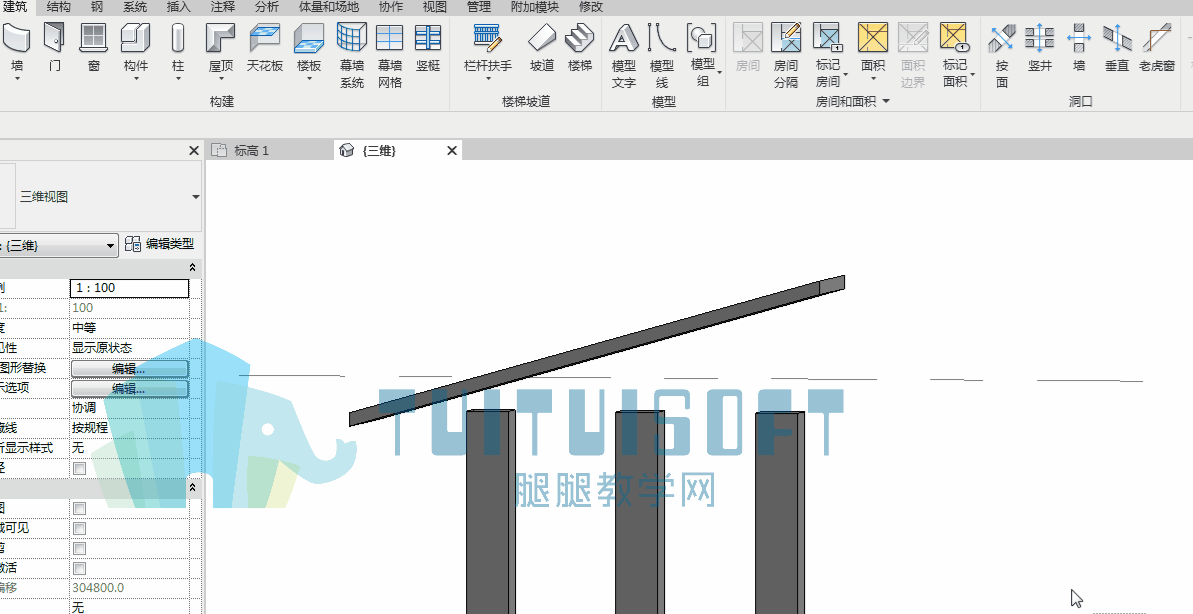Expand the Floor (楼板) dropdown arrow
Screen dimensions: 1193x614
tap(309, 78)
